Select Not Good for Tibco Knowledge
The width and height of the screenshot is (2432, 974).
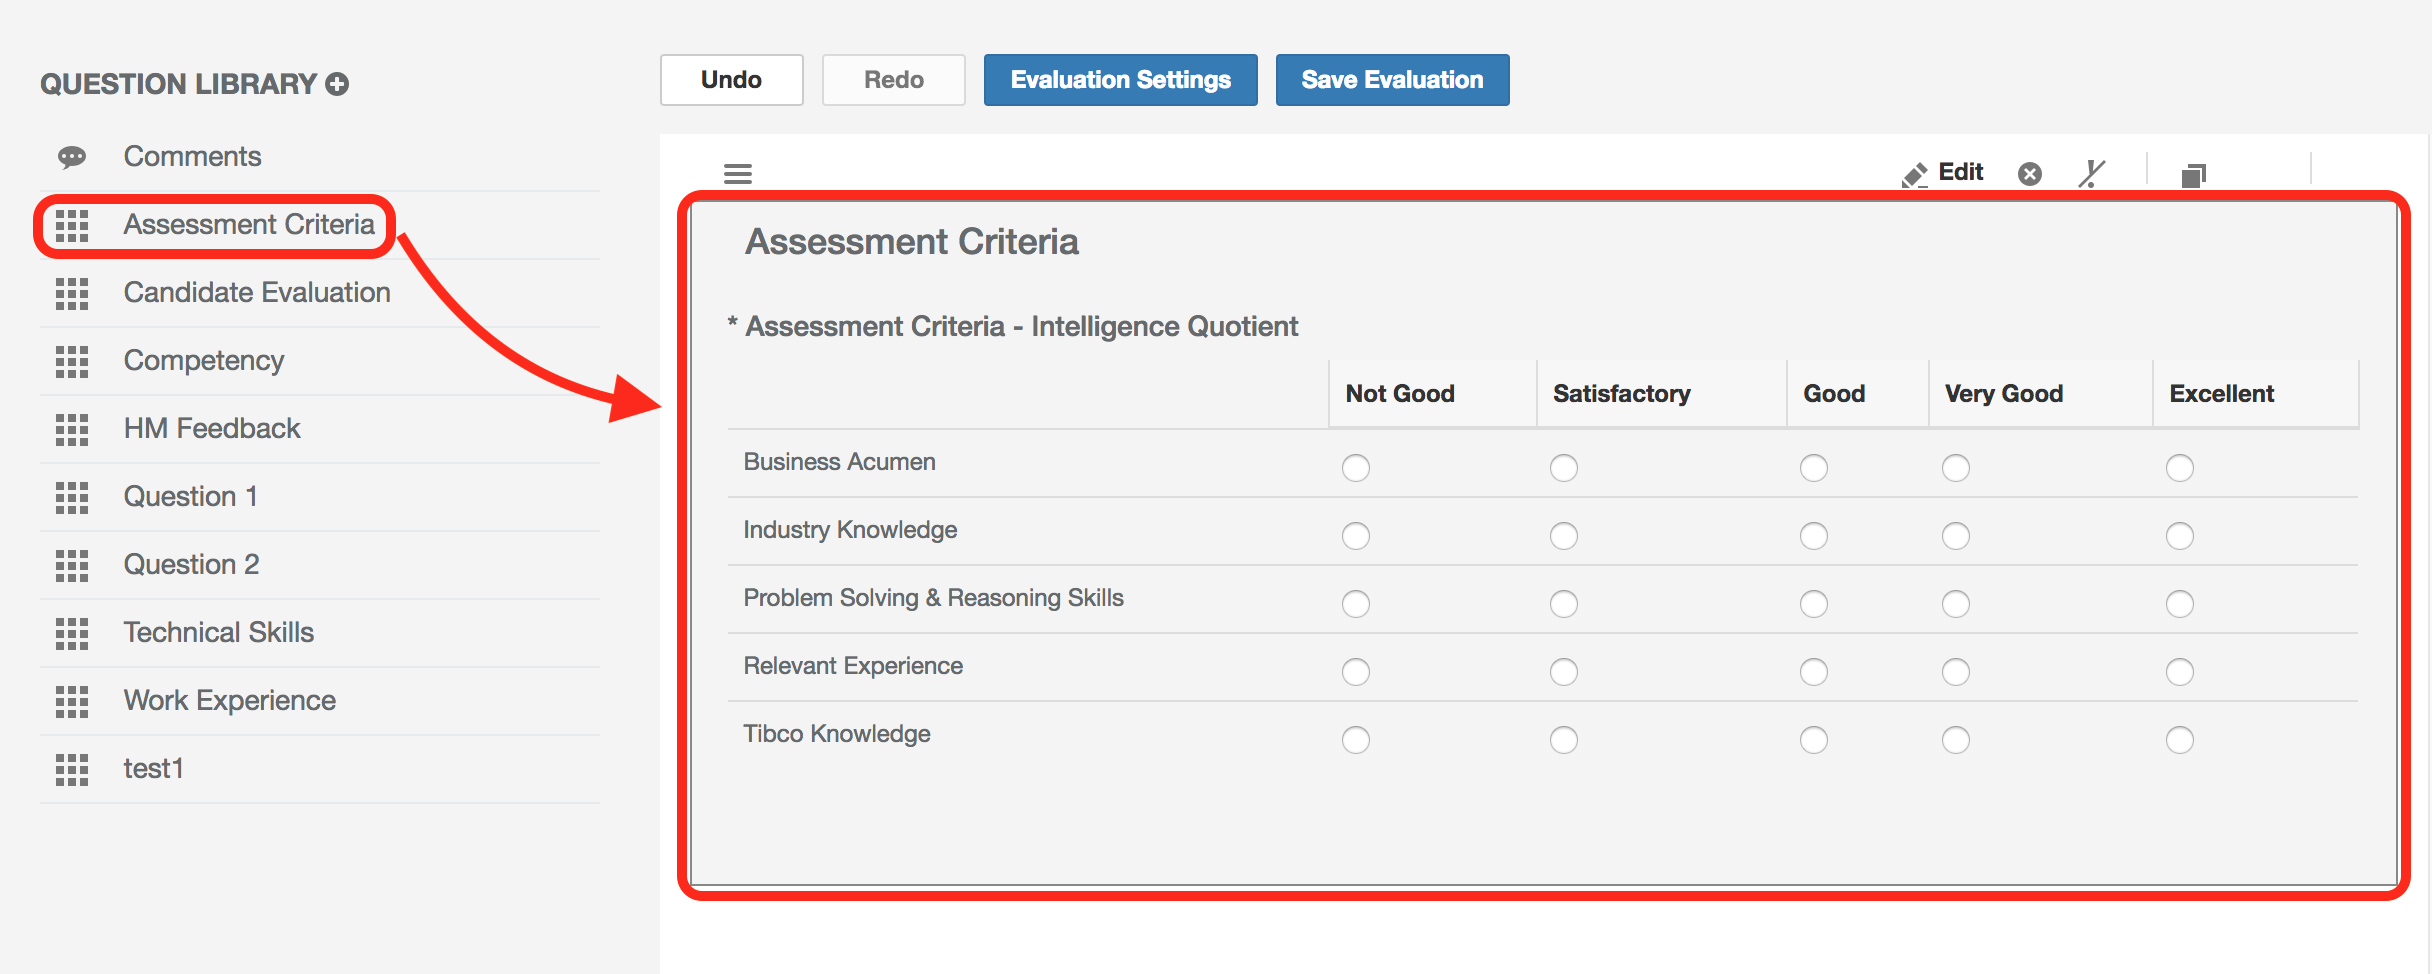click(x=1356, y=740)
